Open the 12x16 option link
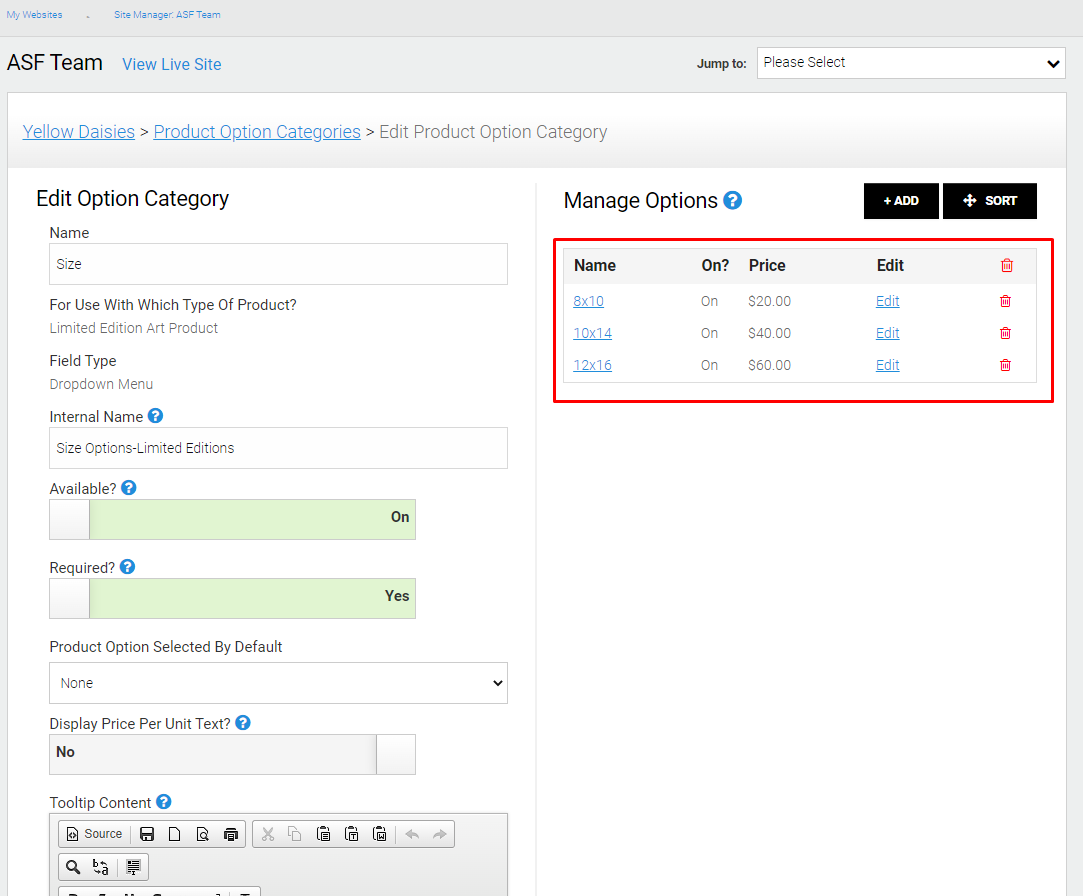1083x896 pixels. pos(592,365)
